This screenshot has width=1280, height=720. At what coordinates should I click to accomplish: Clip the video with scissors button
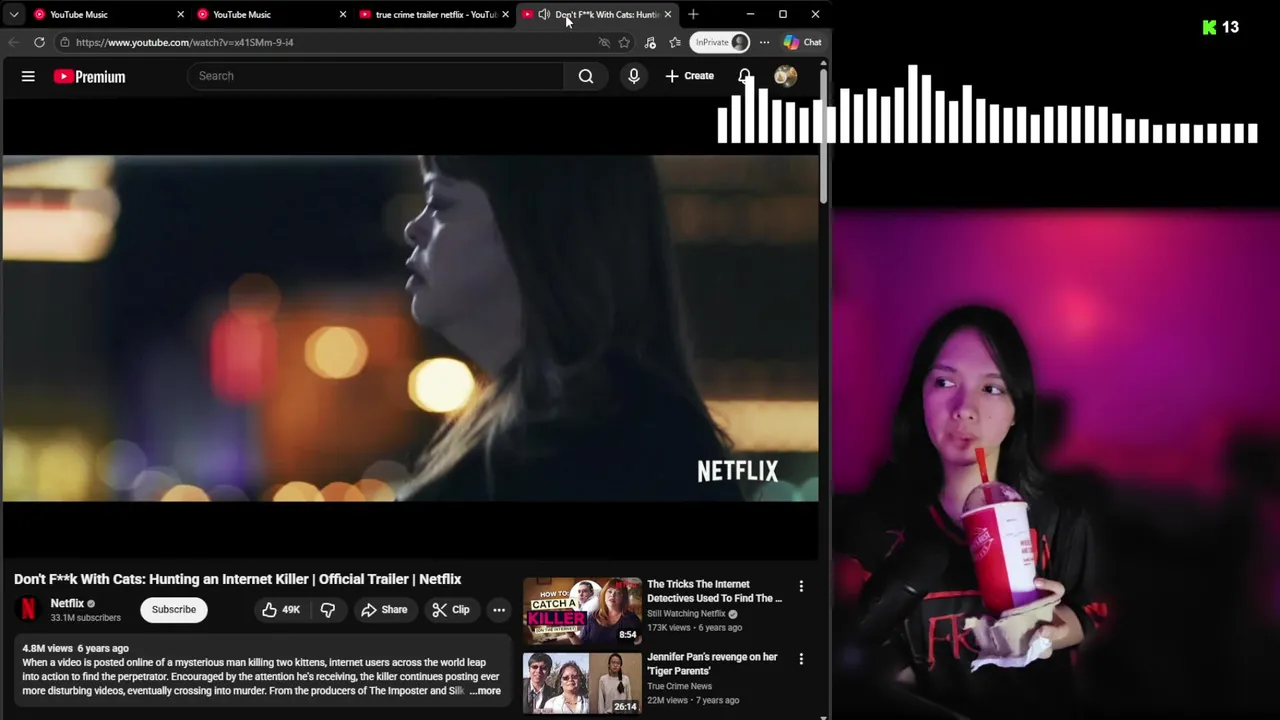click(450, 609)
